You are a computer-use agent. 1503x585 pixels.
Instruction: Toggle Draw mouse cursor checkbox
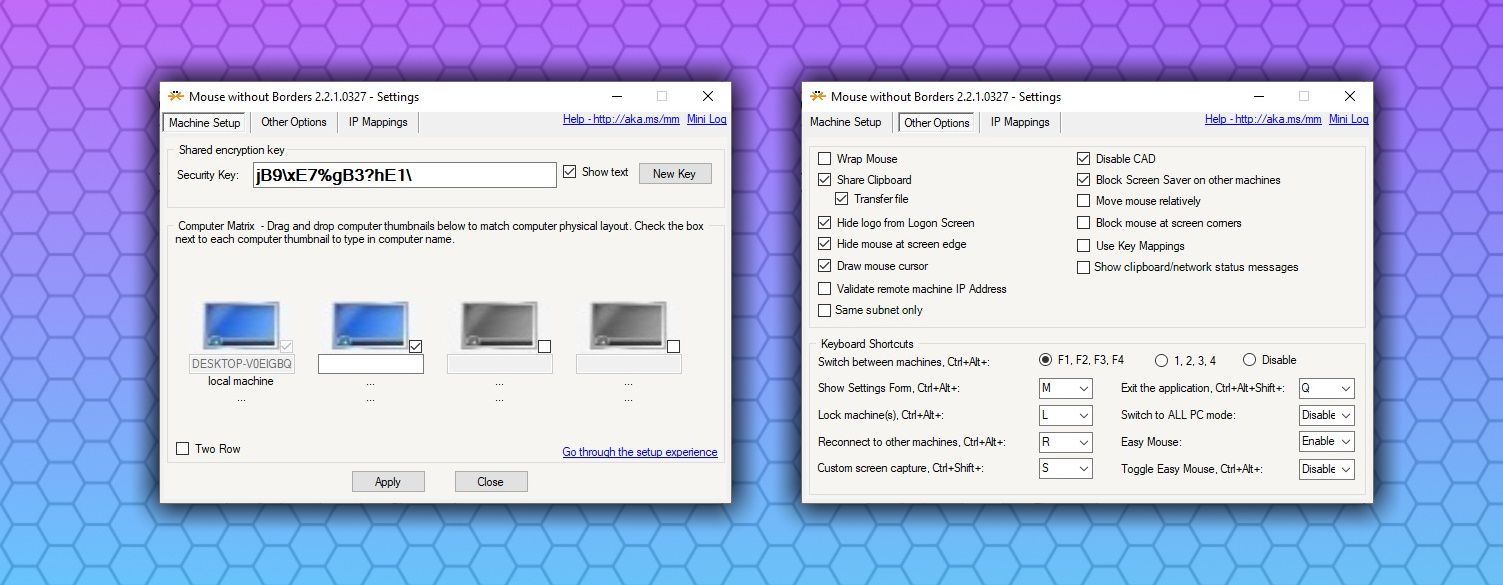click(x=825, y=266)
